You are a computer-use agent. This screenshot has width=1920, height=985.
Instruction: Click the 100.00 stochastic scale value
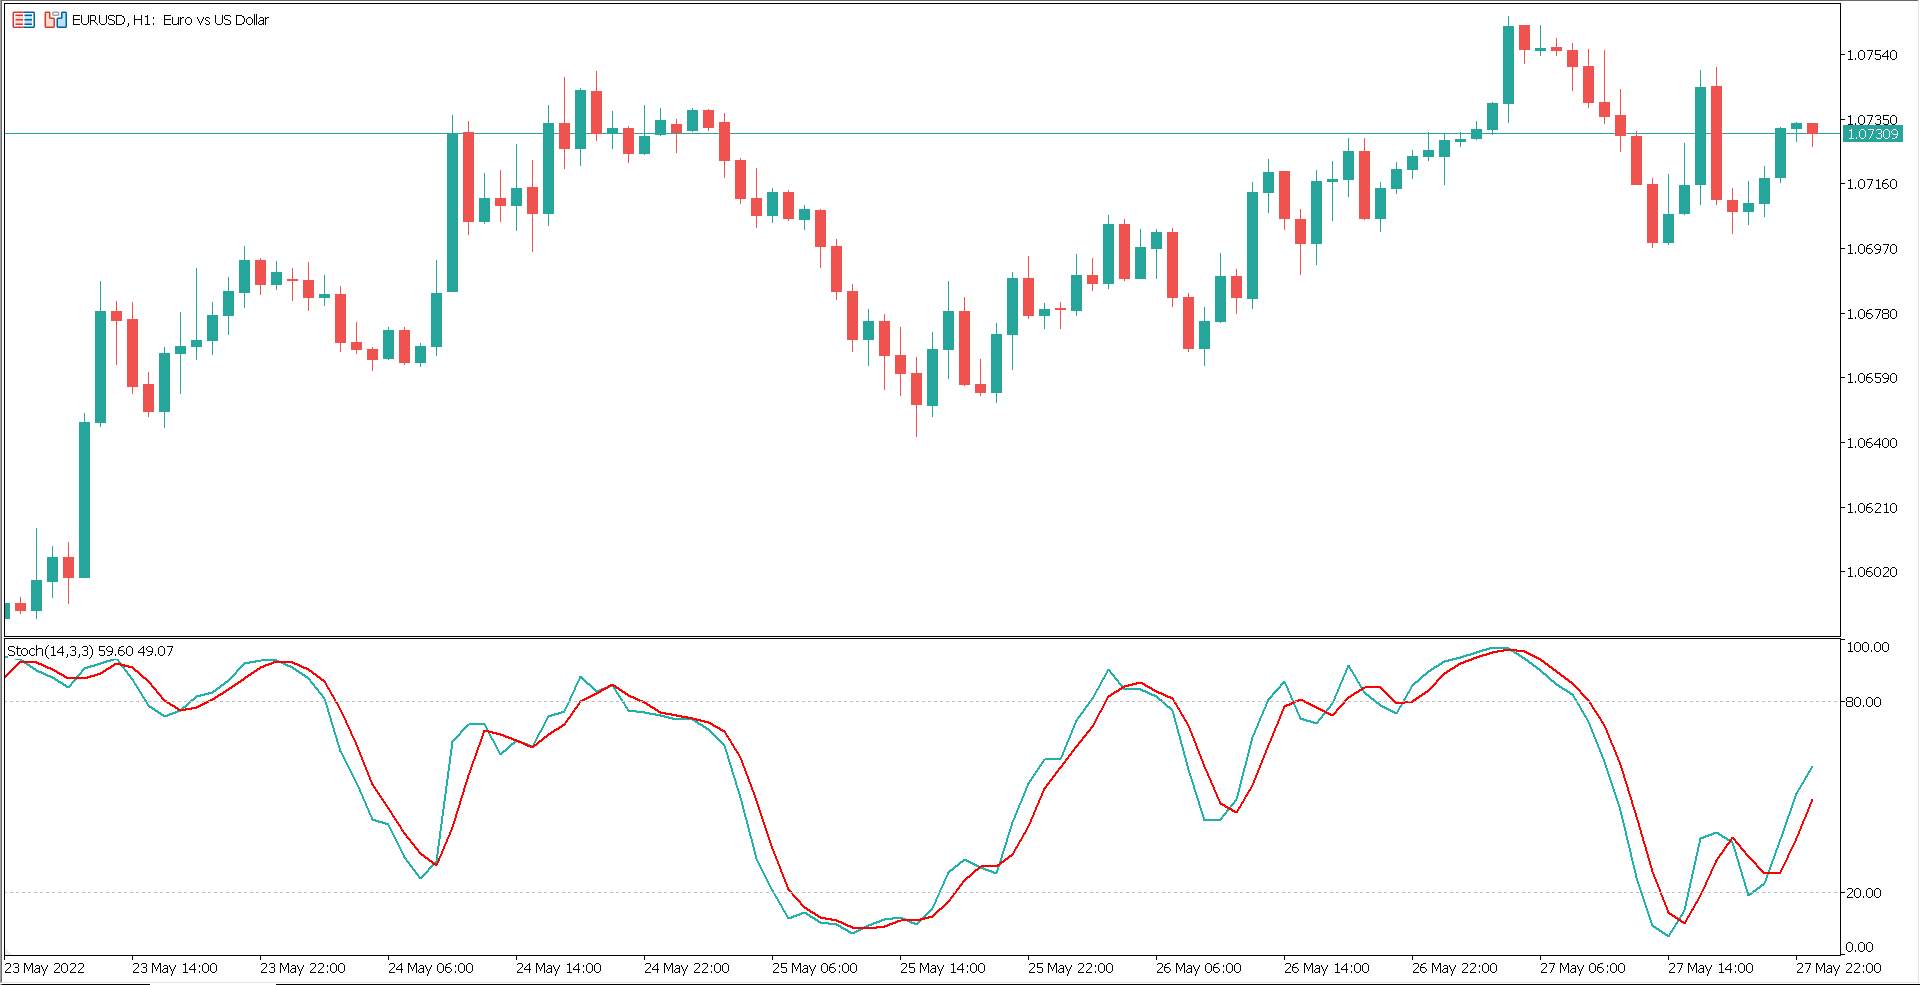pos(1868,648)
